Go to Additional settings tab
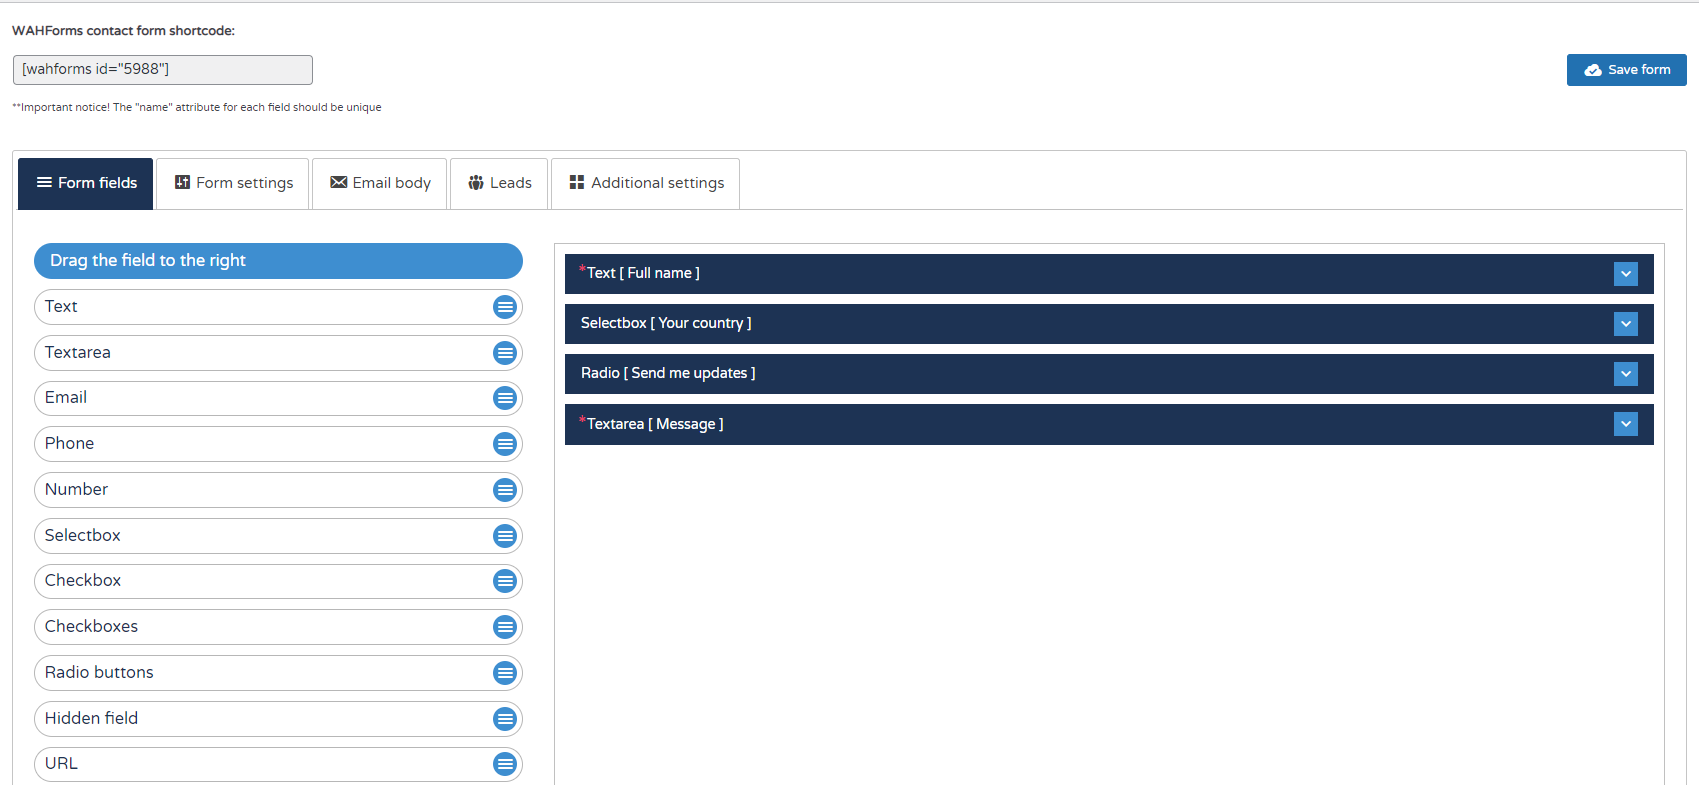The width and height of the screenshot is (1699, 785). (x=646, y=183)
